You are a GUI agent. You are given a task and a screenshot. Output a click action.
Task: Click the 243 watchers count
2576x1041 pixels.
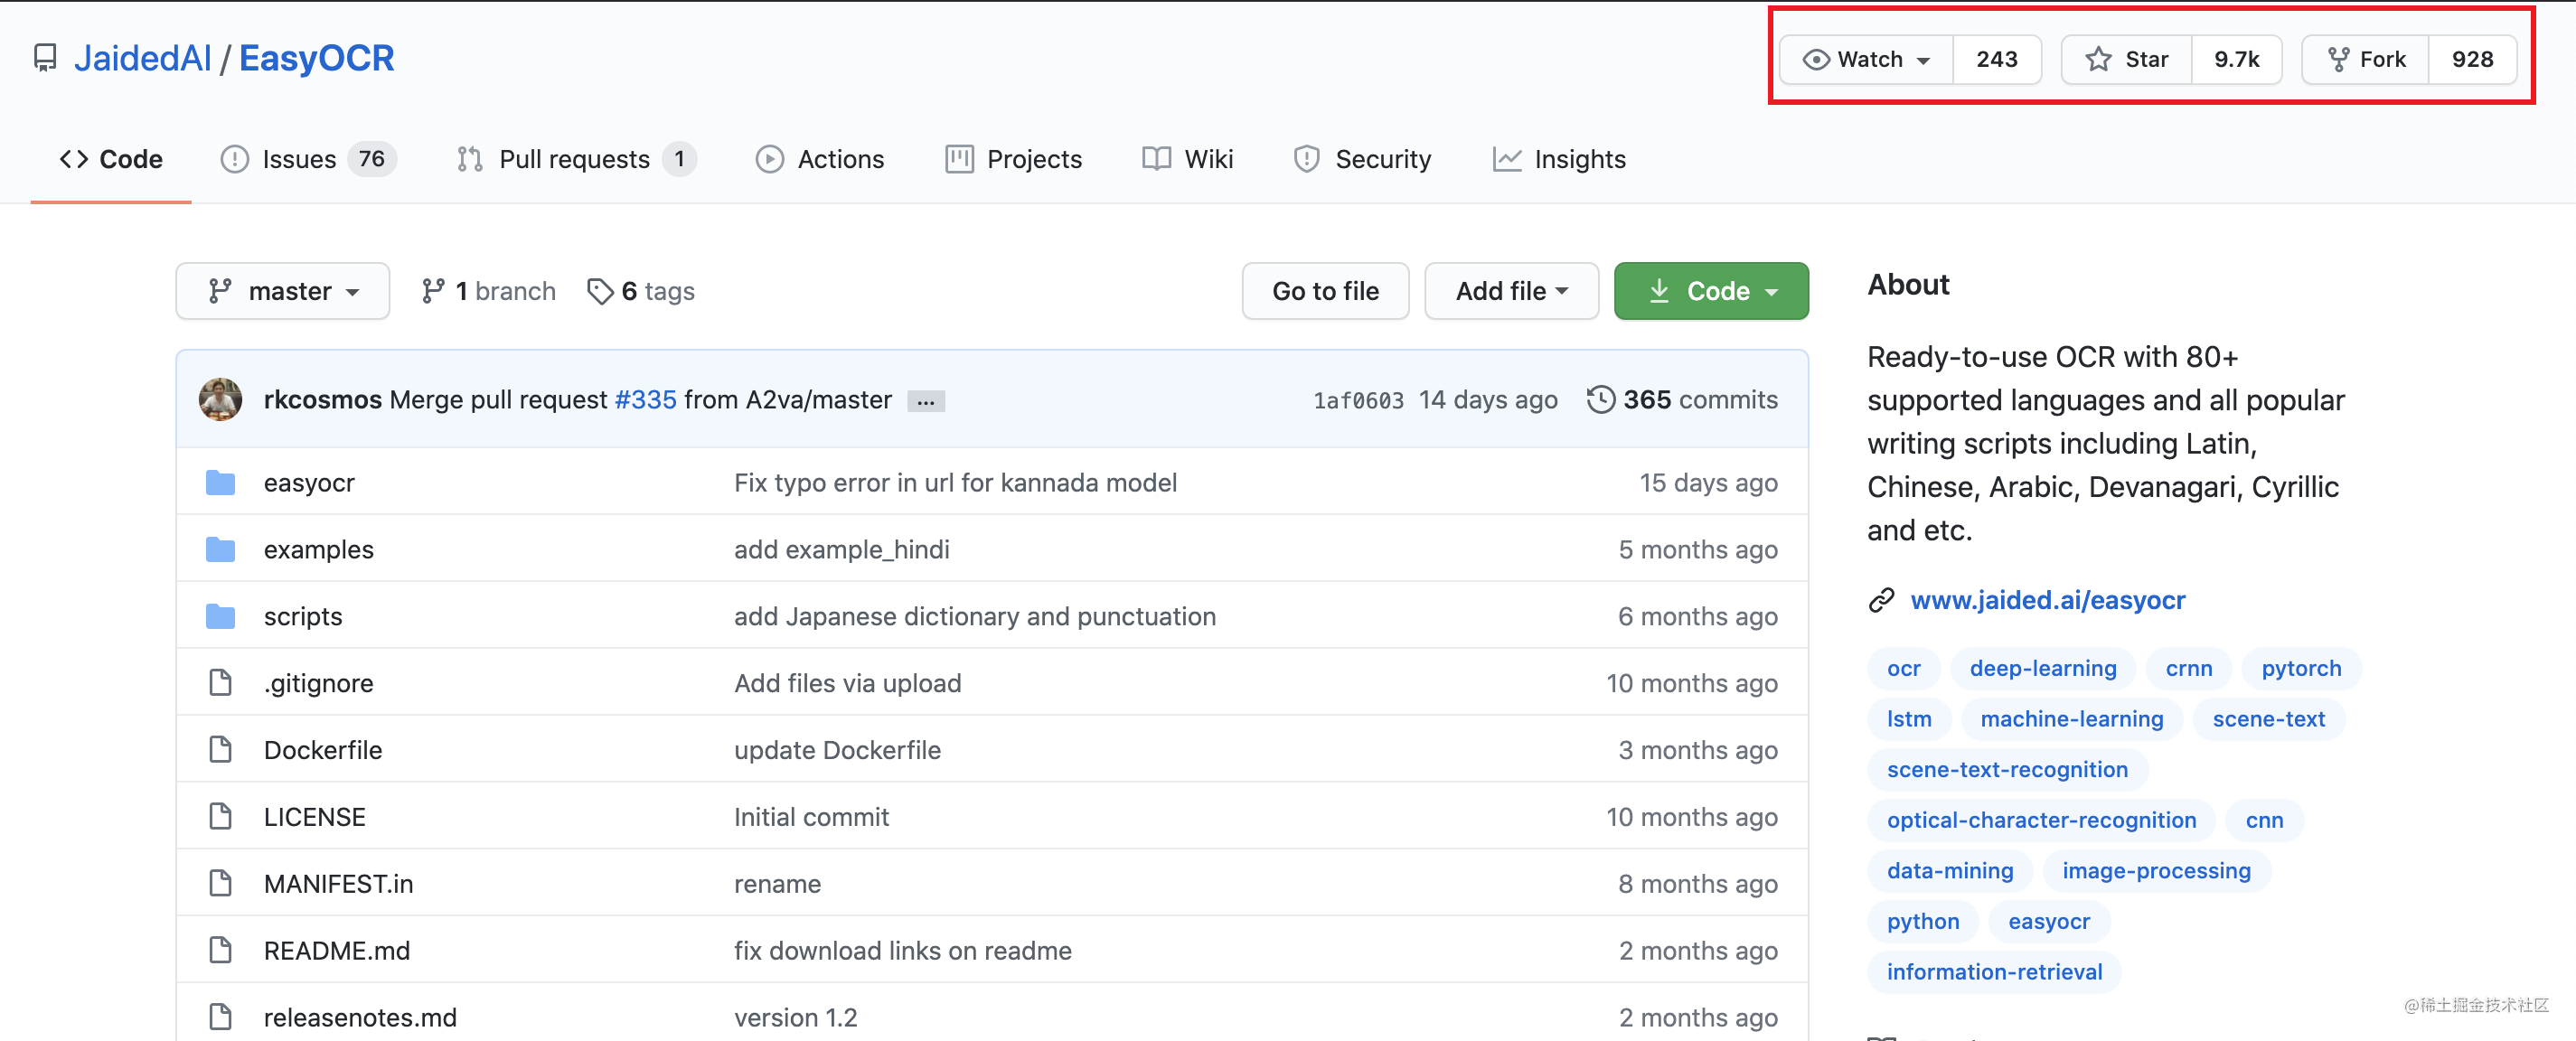point(1996,60)
